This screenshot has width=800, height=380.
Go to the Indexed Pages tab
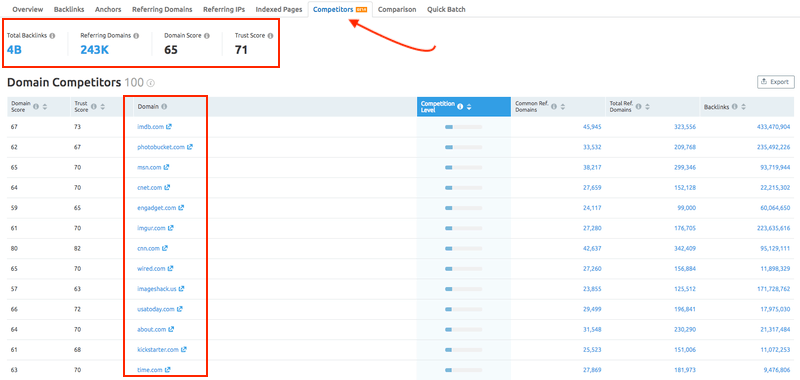(279, 9)
